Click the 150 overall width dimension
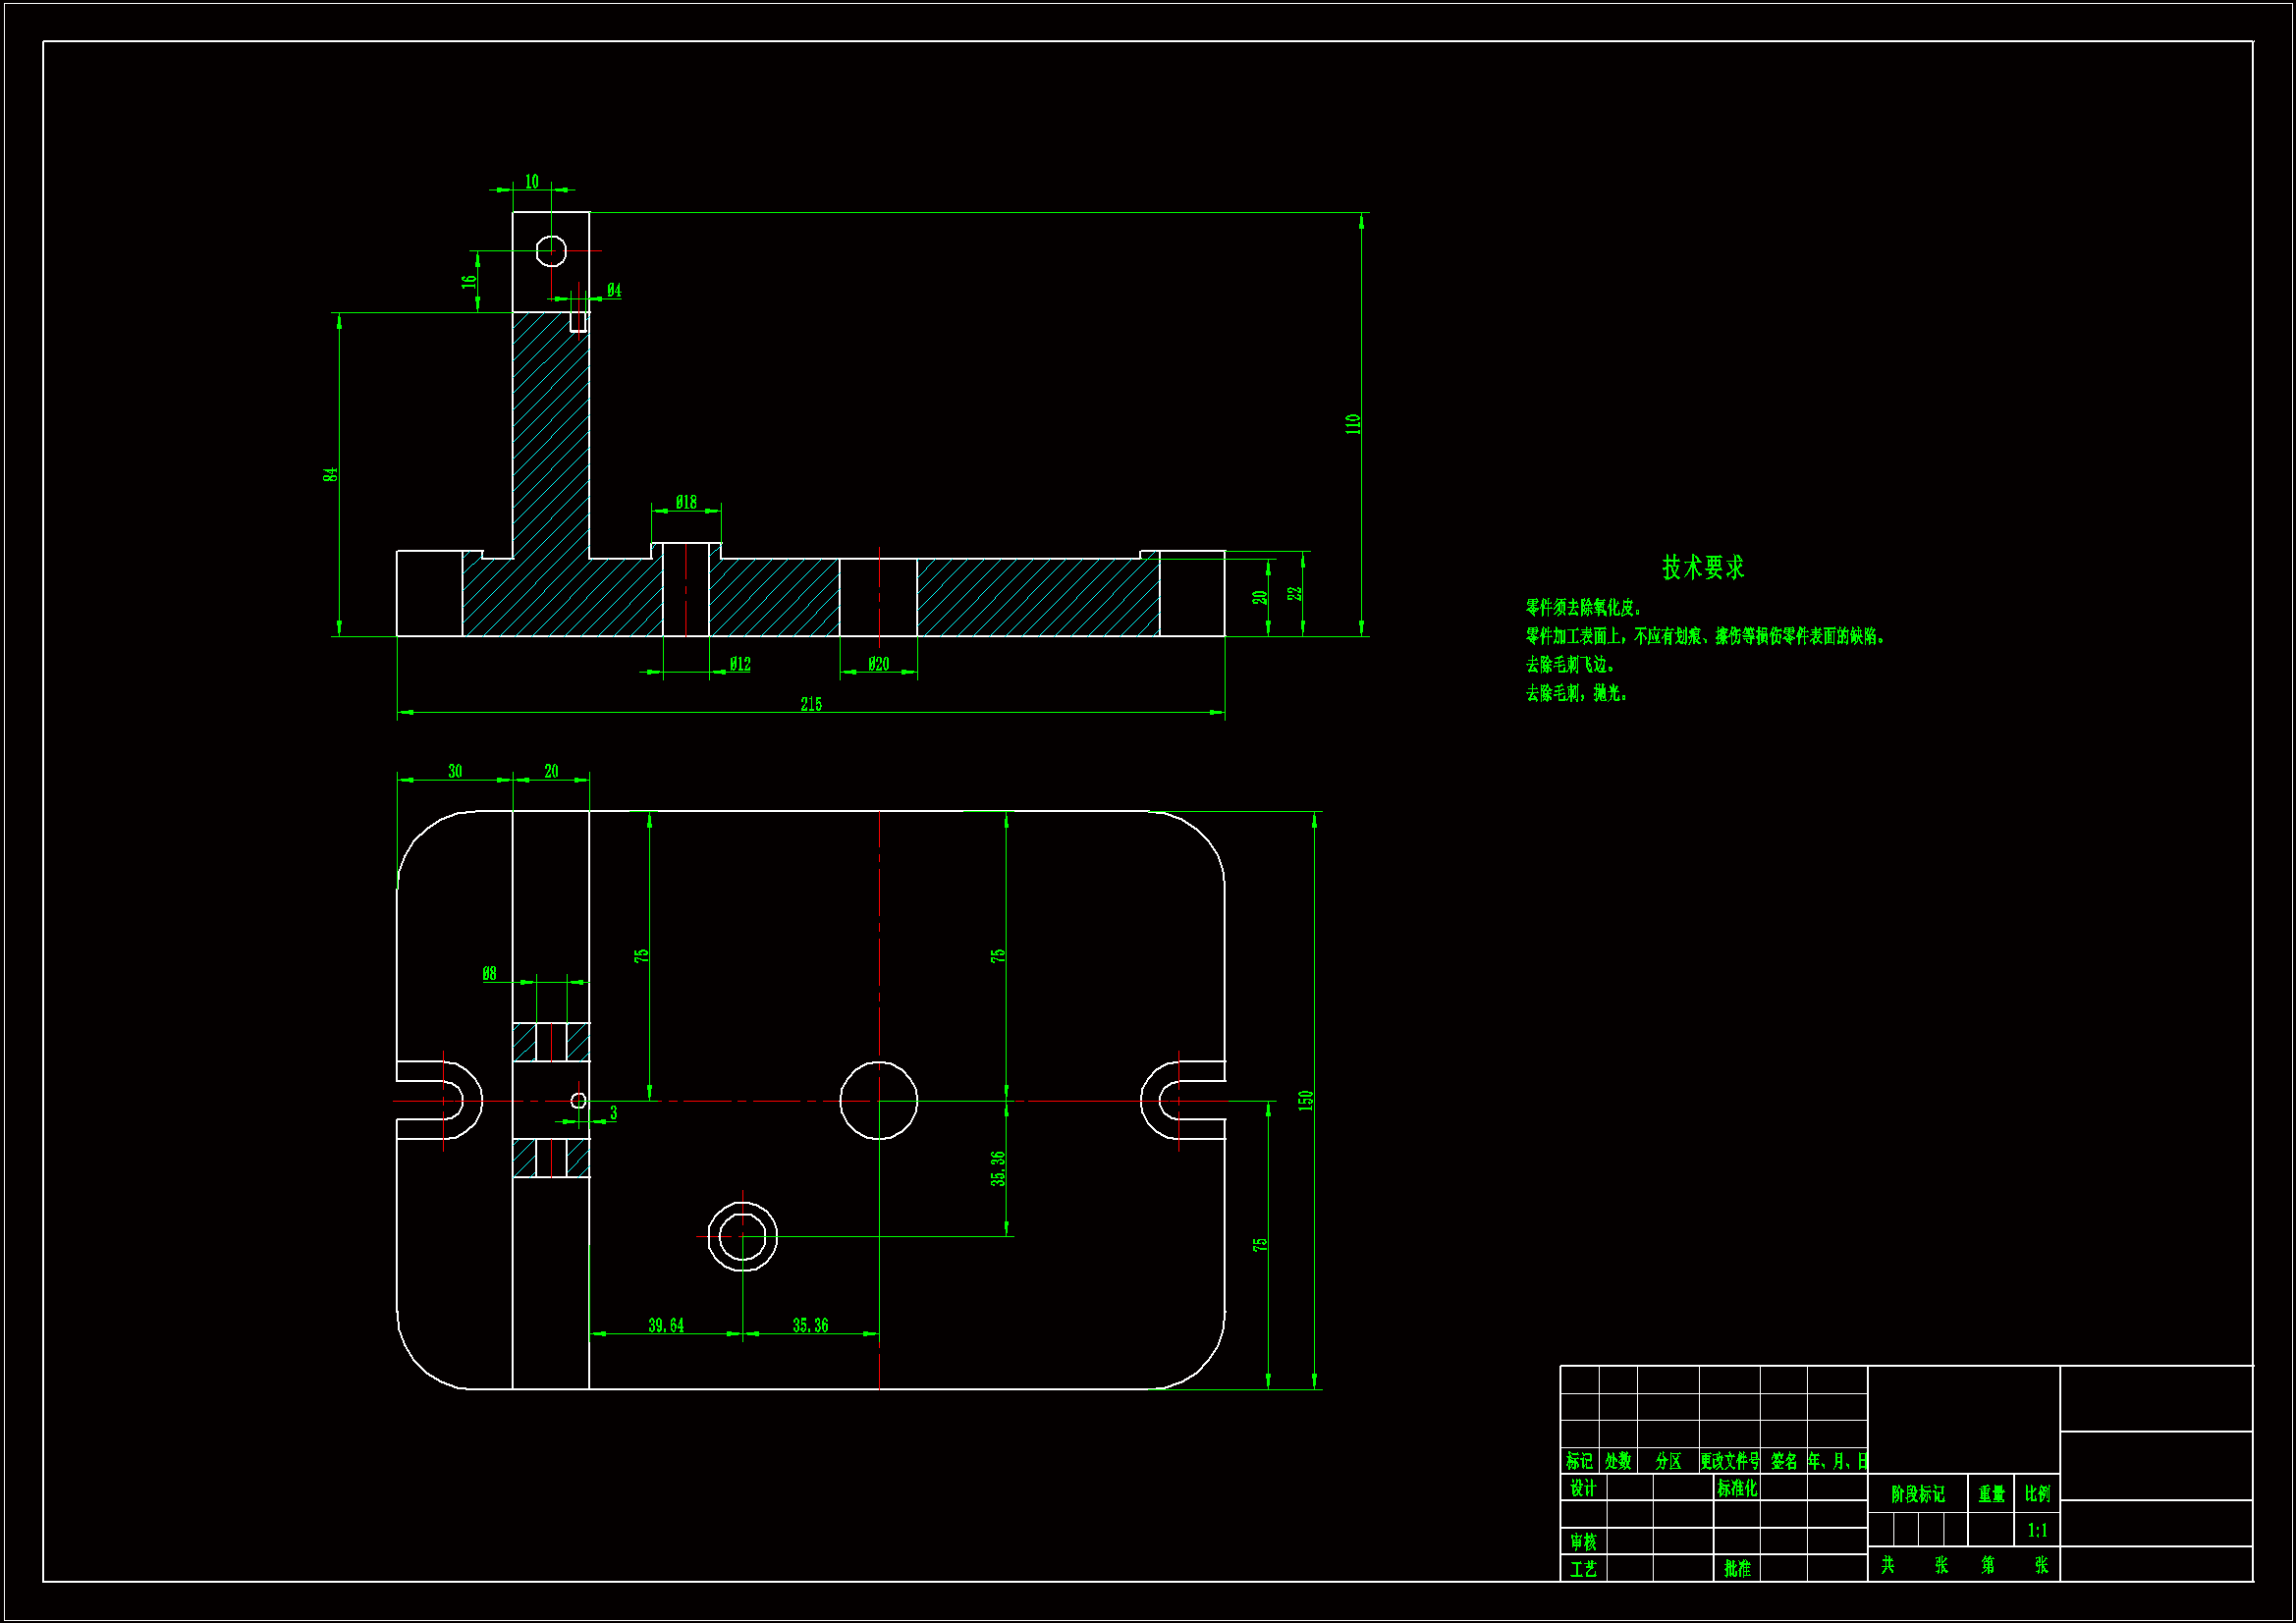The width and height of the screenshot is (2296, 1623). (x=1305, y=1100)
